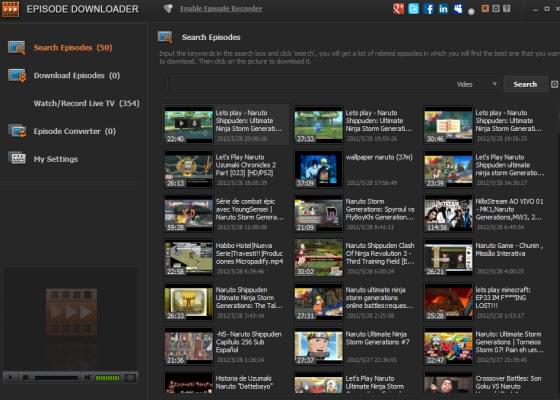Open the Capitulo 256 Sub Español thumbnail
This screenshot has width=560, height=400.
[x=189, y=346]
